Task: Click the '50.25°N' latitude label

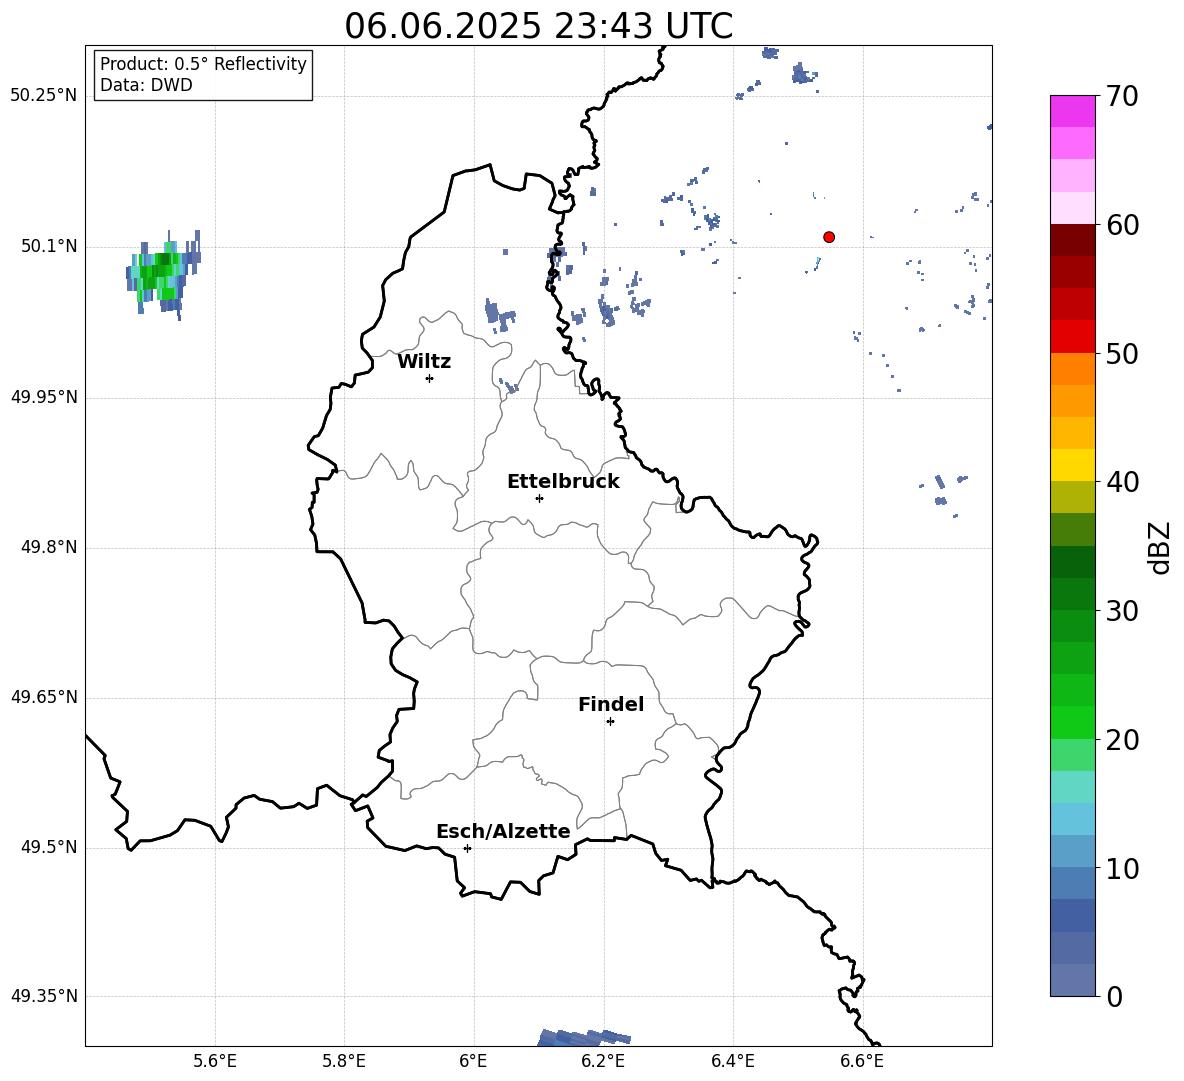Action: tap(44, 96)
